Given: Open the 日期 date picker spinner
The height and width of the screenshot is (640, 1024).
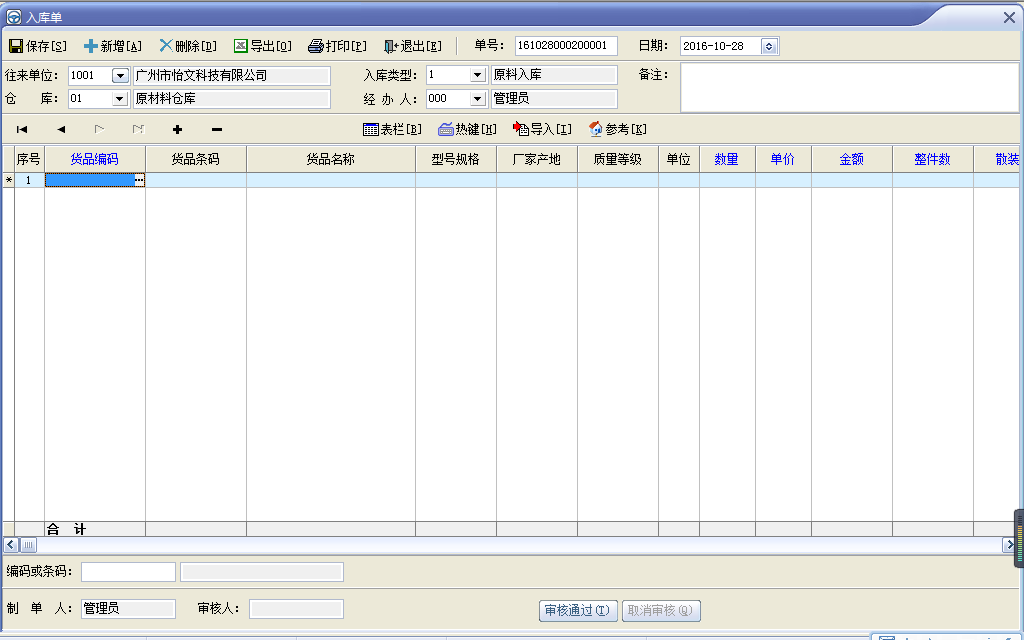Looking at the screenshot, I should point(769,46).
